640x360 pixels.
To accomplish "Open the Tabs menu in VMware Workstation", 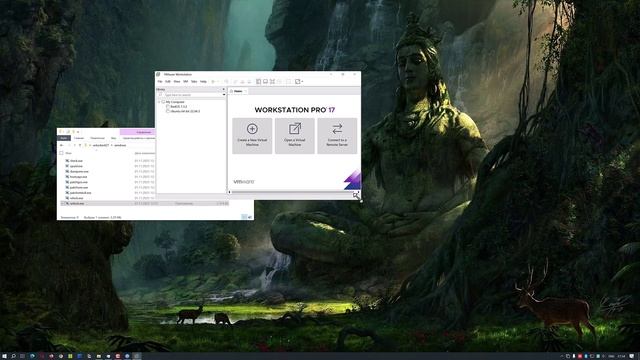I will (194, 82).
